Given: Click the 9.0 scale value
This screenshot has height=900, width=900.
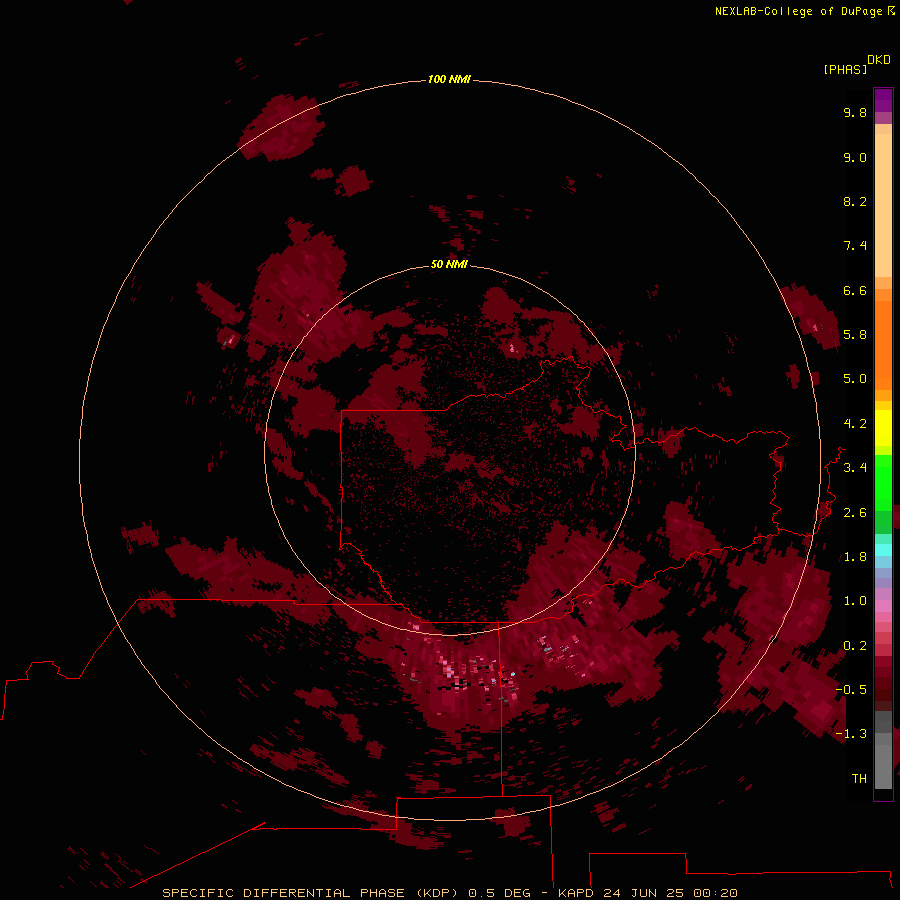Looking at the screenshot, I should (855, 157).
